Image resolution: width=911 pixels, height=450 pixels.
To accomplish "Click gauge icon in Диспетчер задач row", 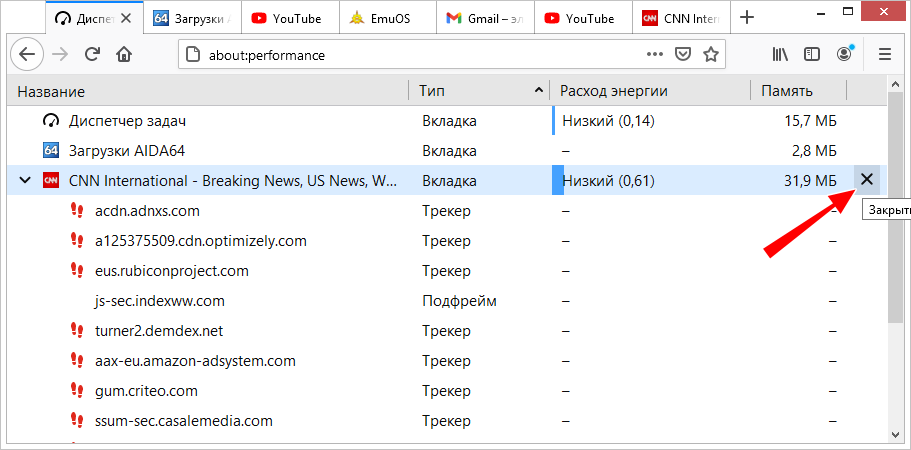I will tap(51, 121).
